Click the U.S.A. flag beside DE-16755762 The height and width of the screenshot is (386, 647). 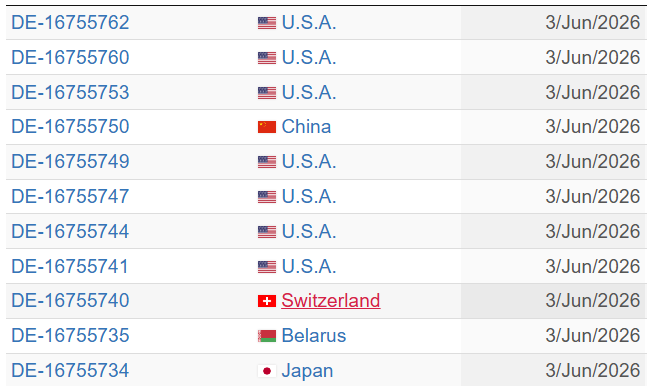pos(267,23)
